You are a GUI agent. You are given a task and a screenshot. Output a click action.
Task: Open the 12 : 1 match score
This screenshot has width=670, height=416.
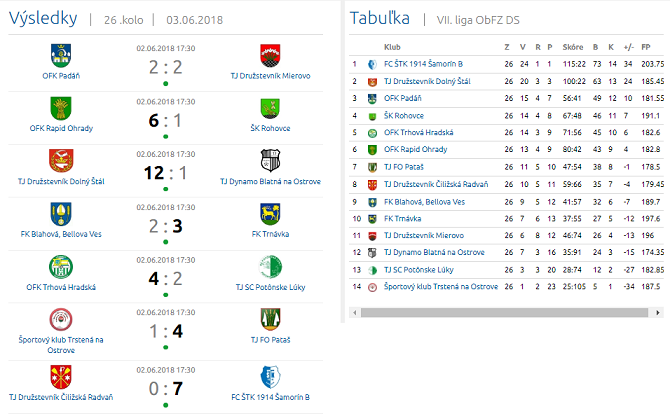[165, 171]
